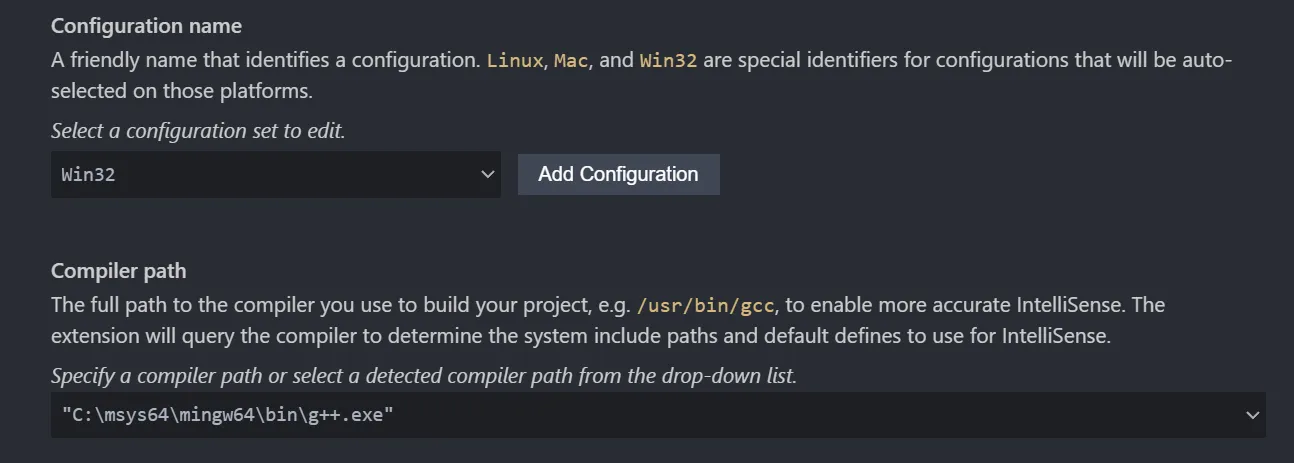This screenshot has height=463, width=1294.
Task: Click the "Compiler path" section heading
Action: click(118, 271)
